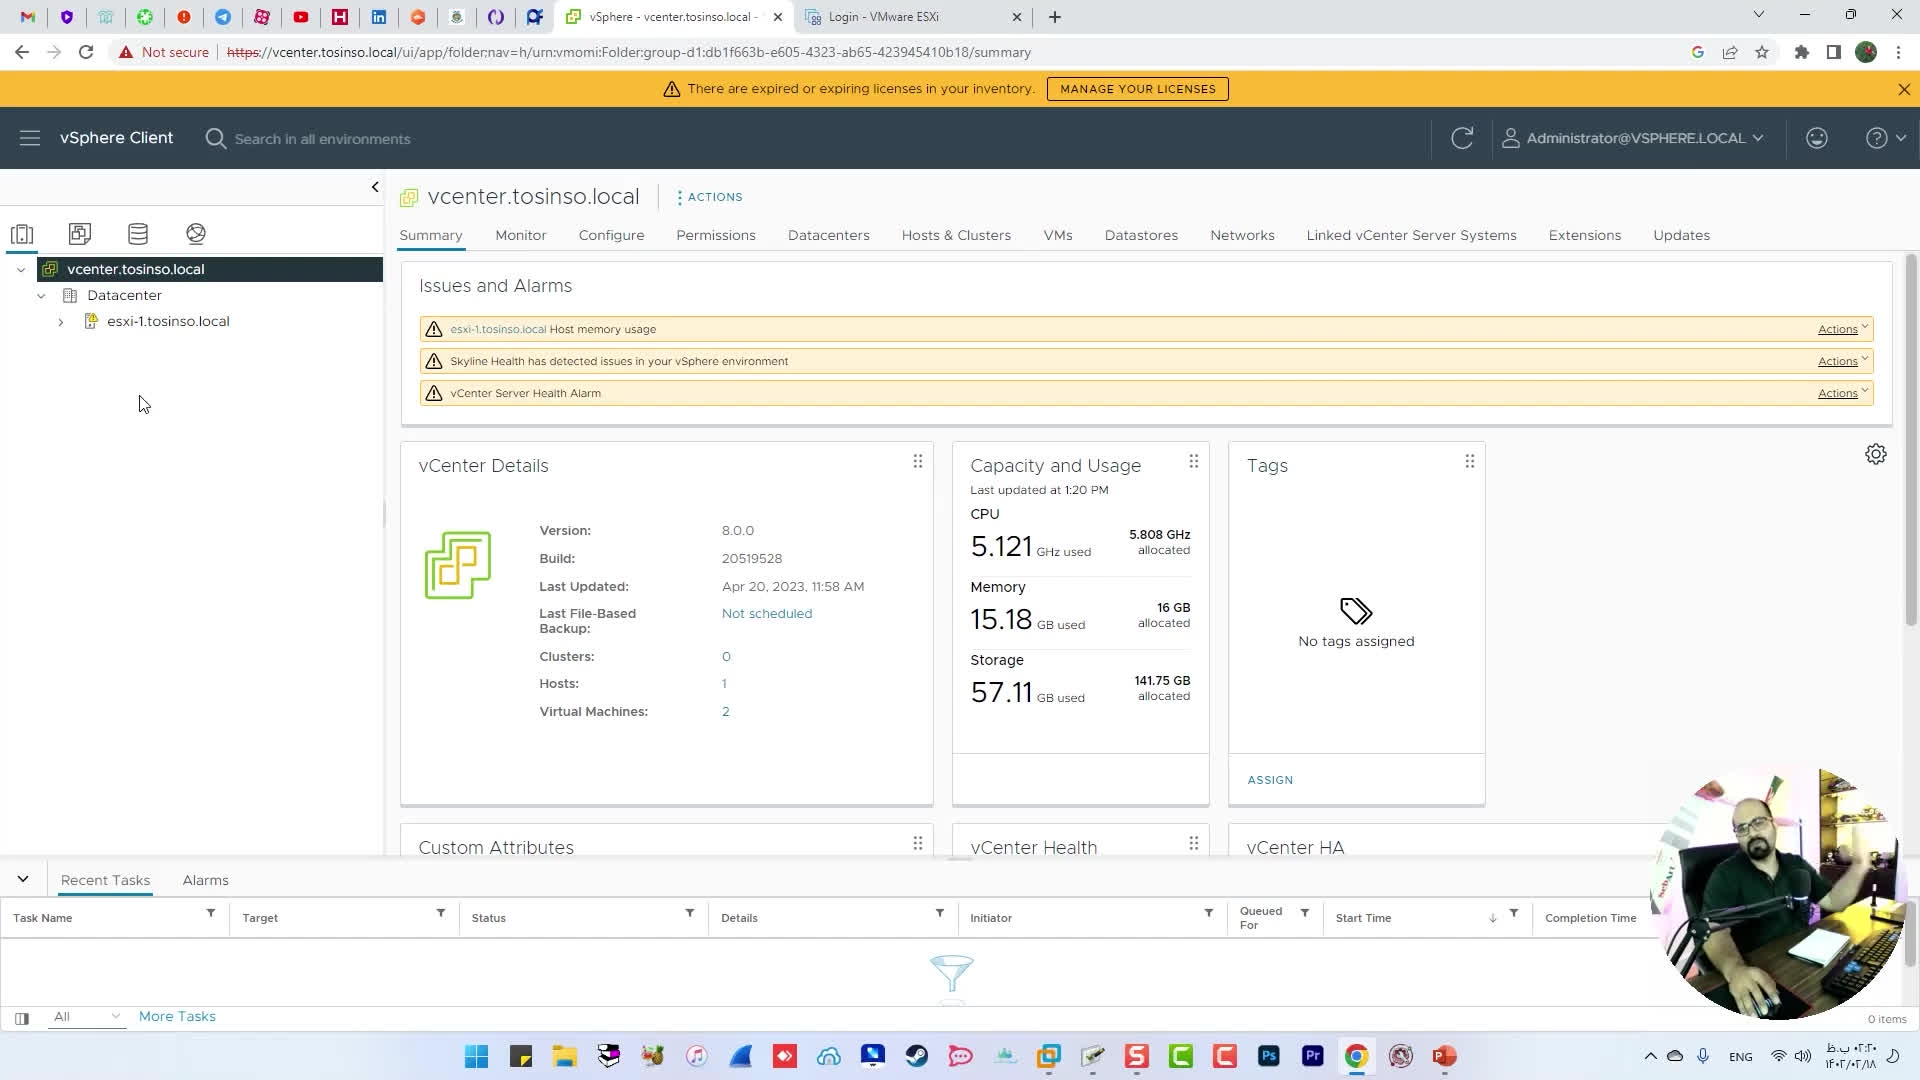
Task: Select the VMs and Templates inventory icon
Action: pos(80,234)
